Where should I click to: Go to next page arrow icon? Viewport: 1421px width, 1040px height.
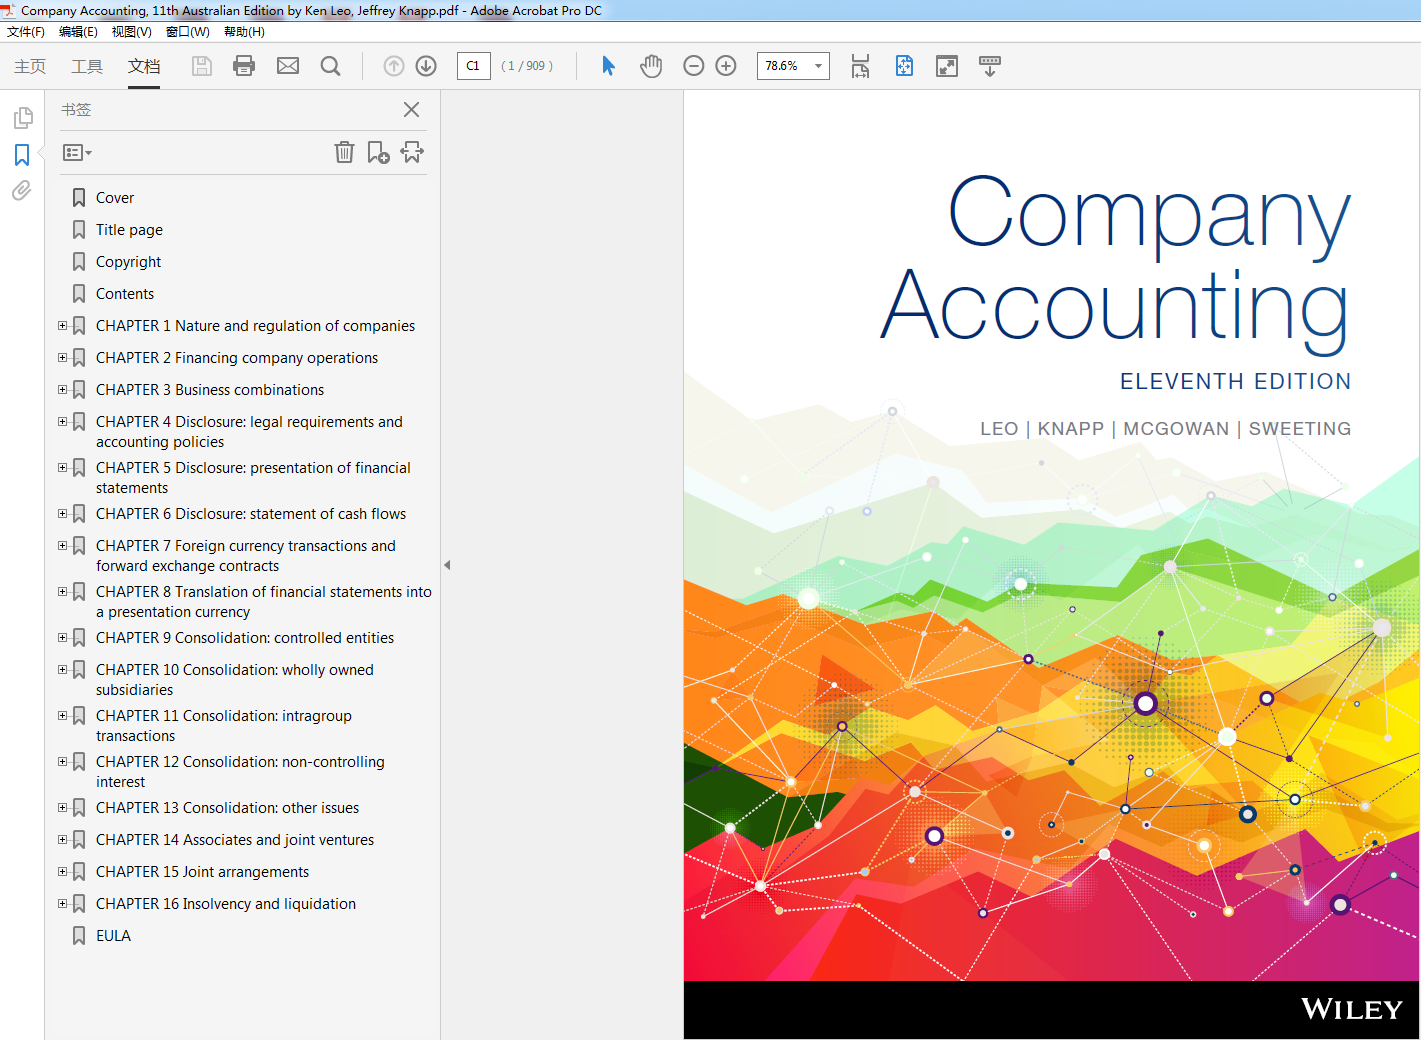coord(426,66)
